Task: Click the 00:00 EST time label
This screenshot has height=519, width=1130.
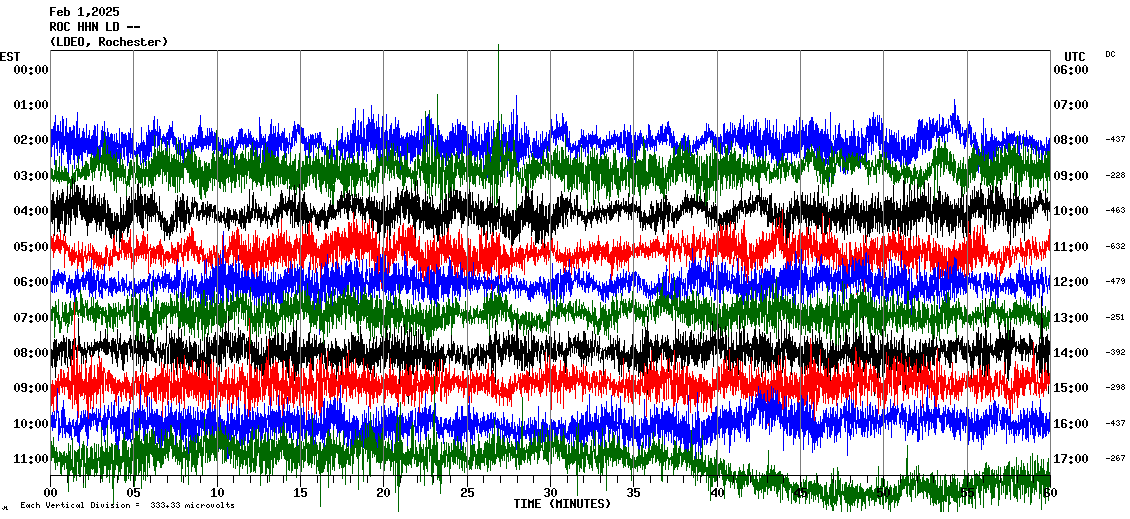Action: 31,70
